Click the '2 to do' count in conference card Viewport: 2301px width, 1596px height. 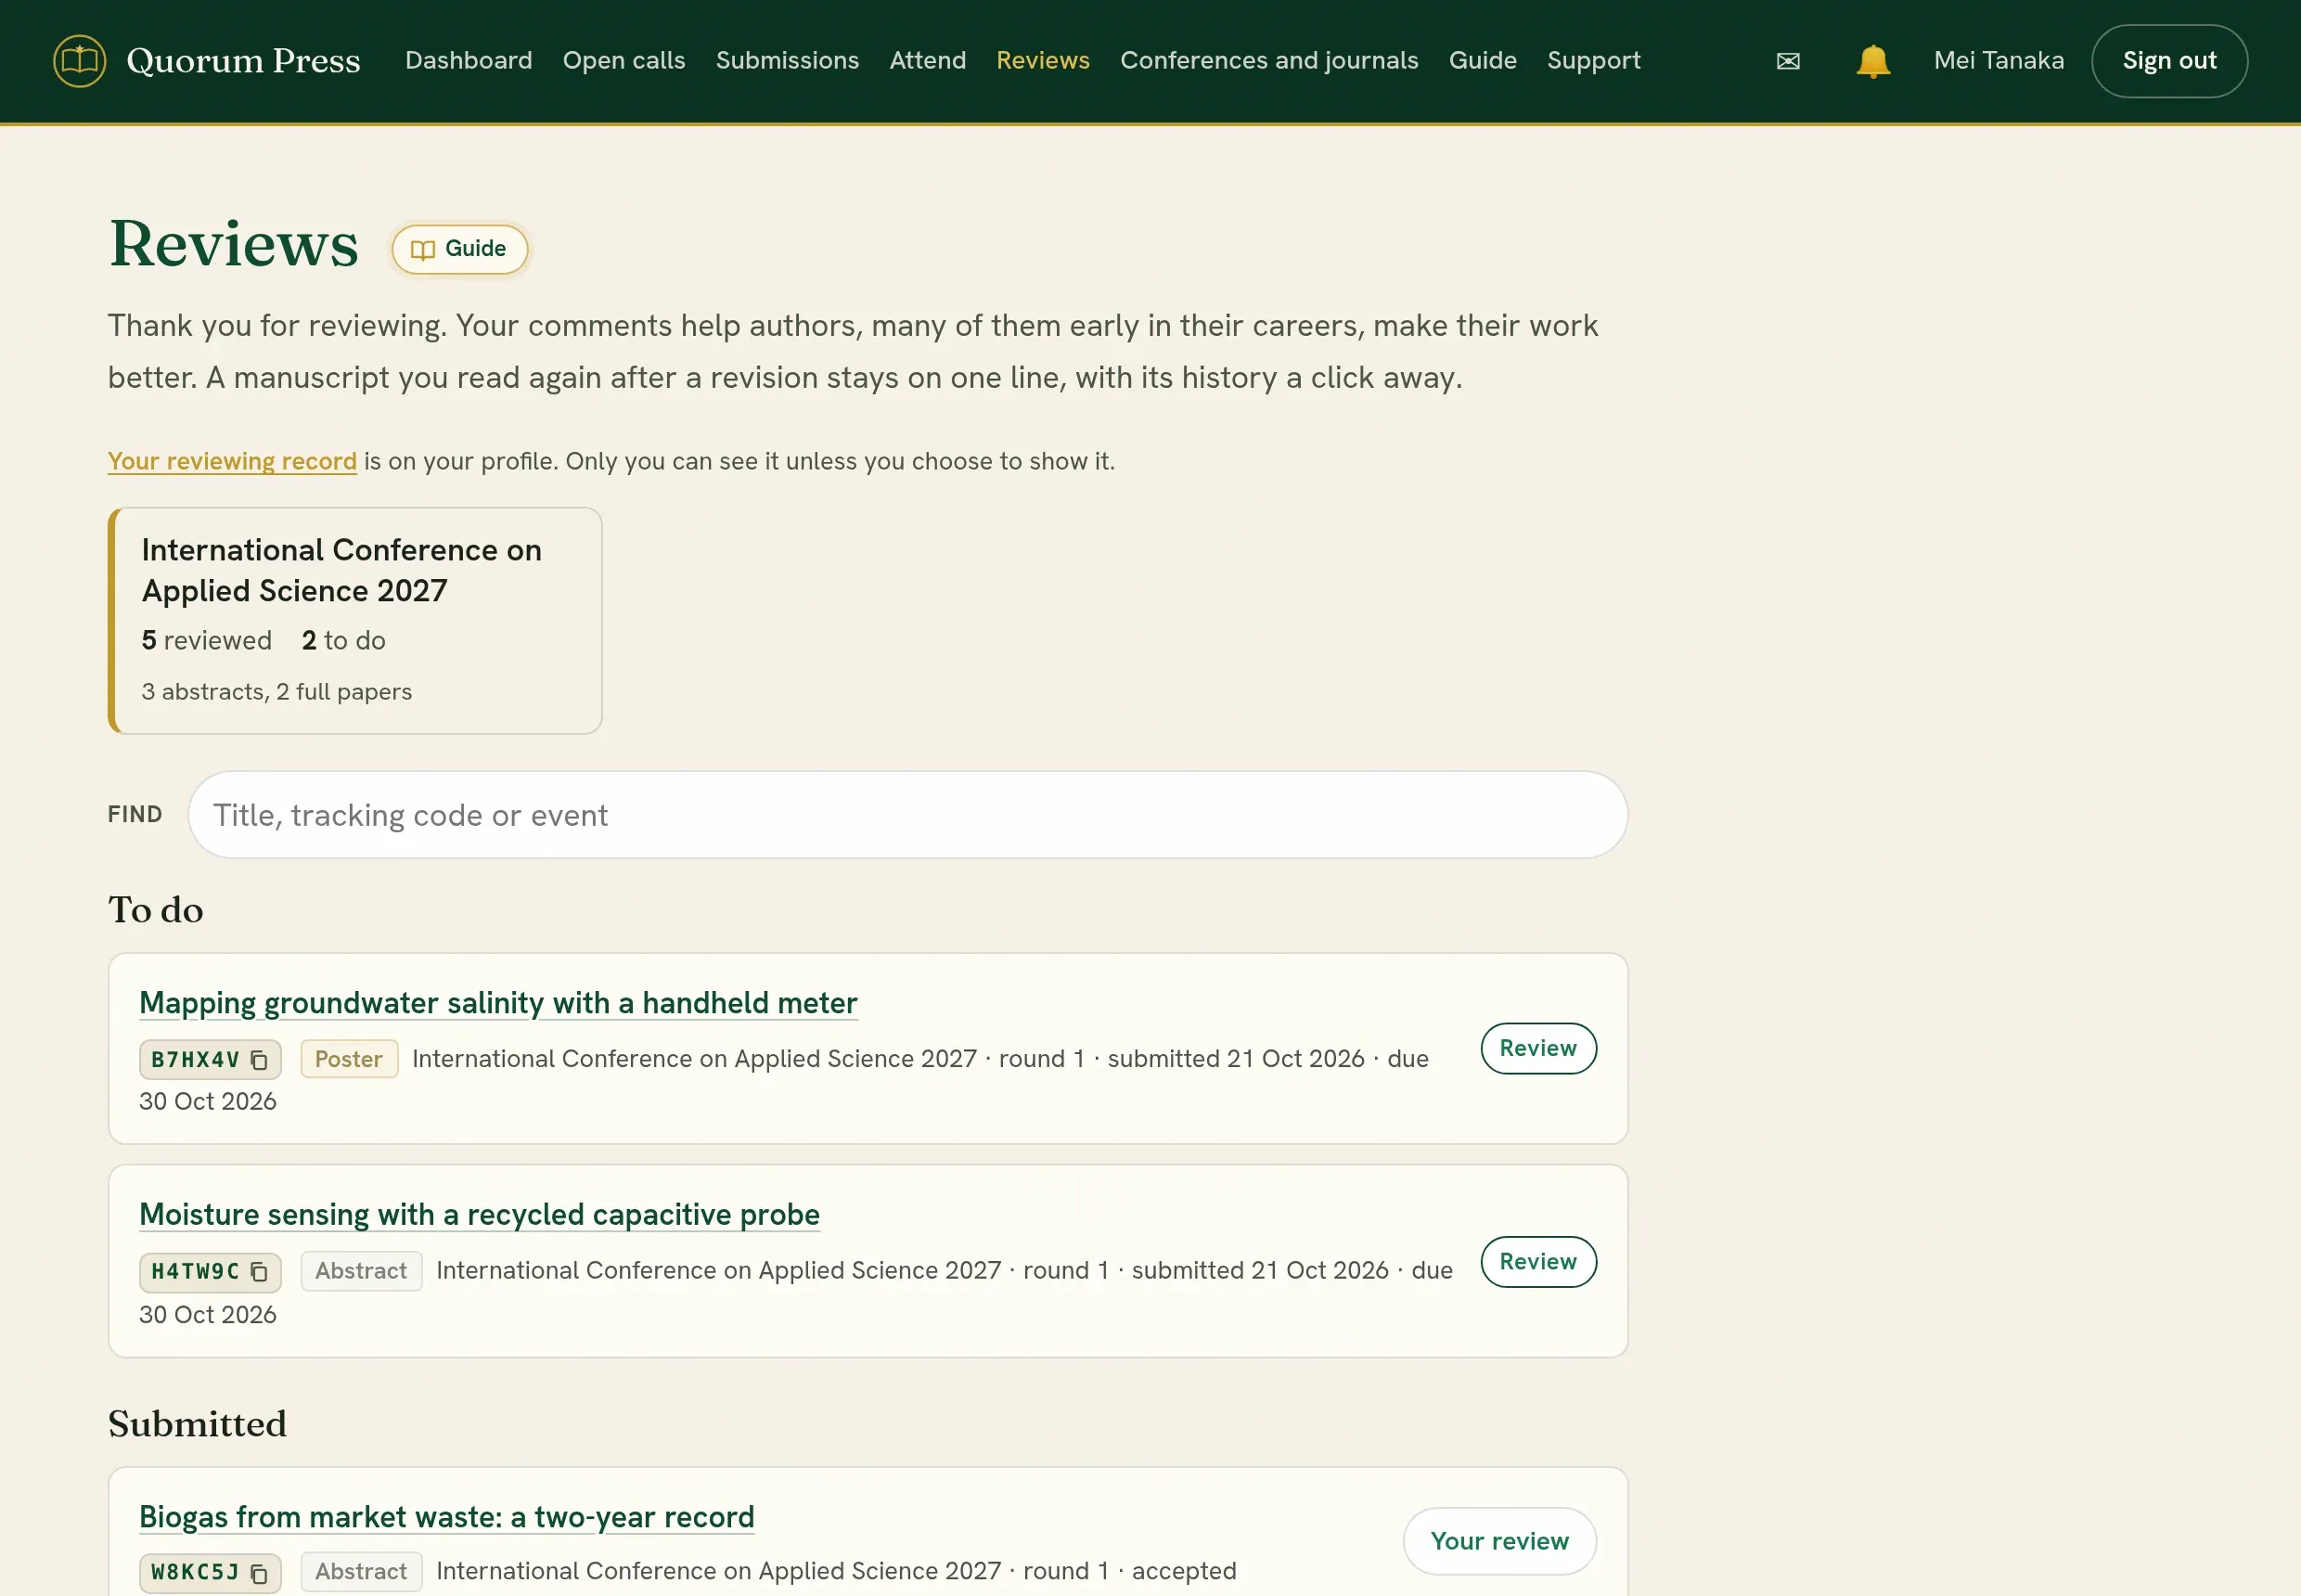pos(343,641)
